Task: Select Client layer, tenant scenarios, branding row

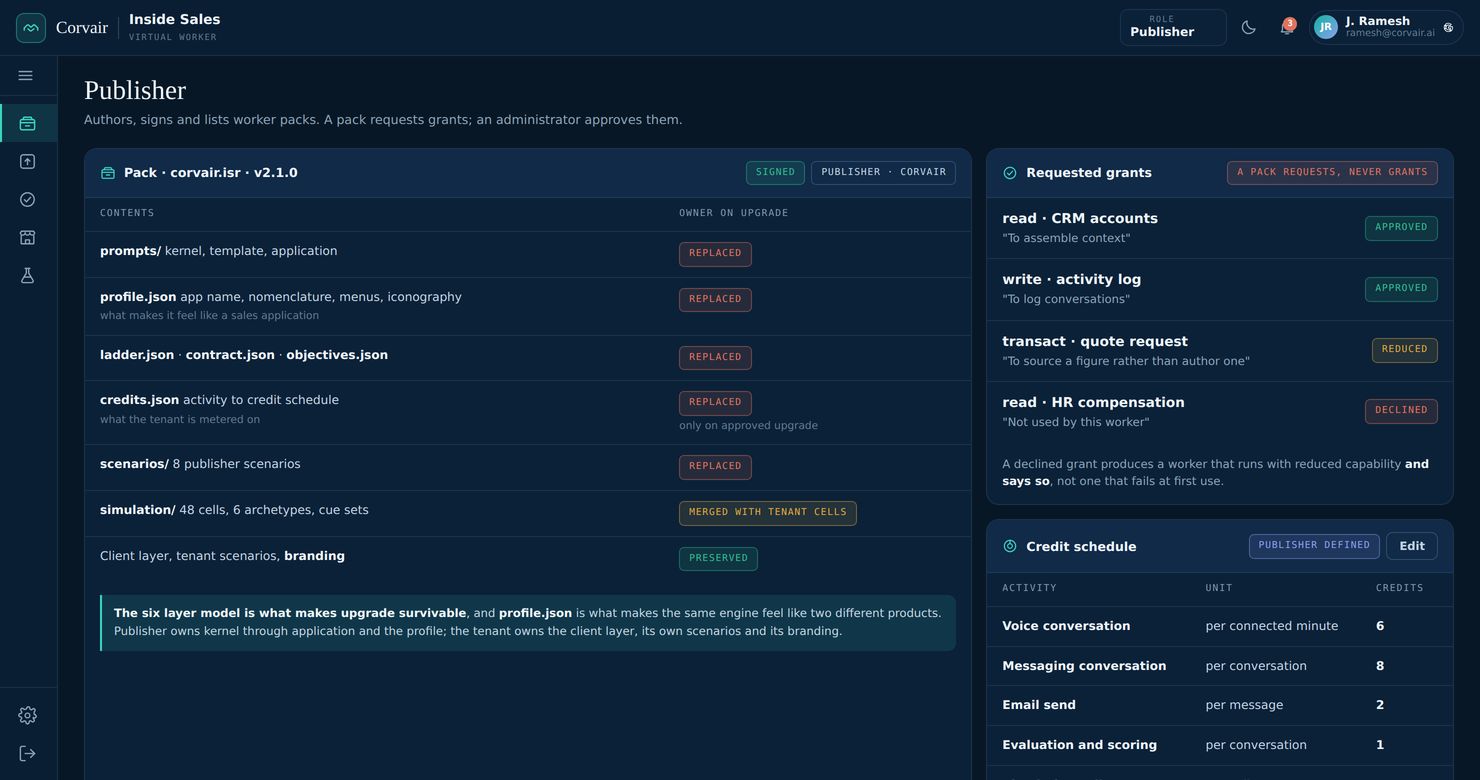Action: [528, 559]
